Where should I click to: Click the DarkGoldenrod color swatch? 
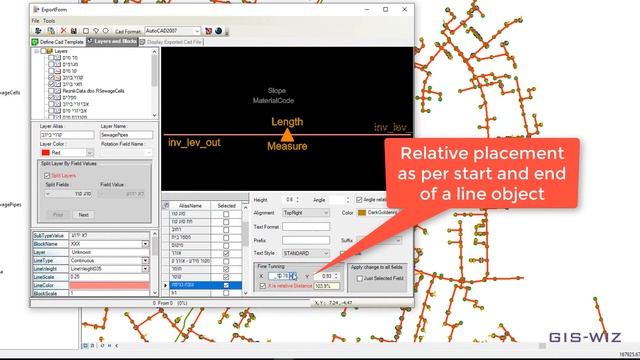click(x=362, y=213)
